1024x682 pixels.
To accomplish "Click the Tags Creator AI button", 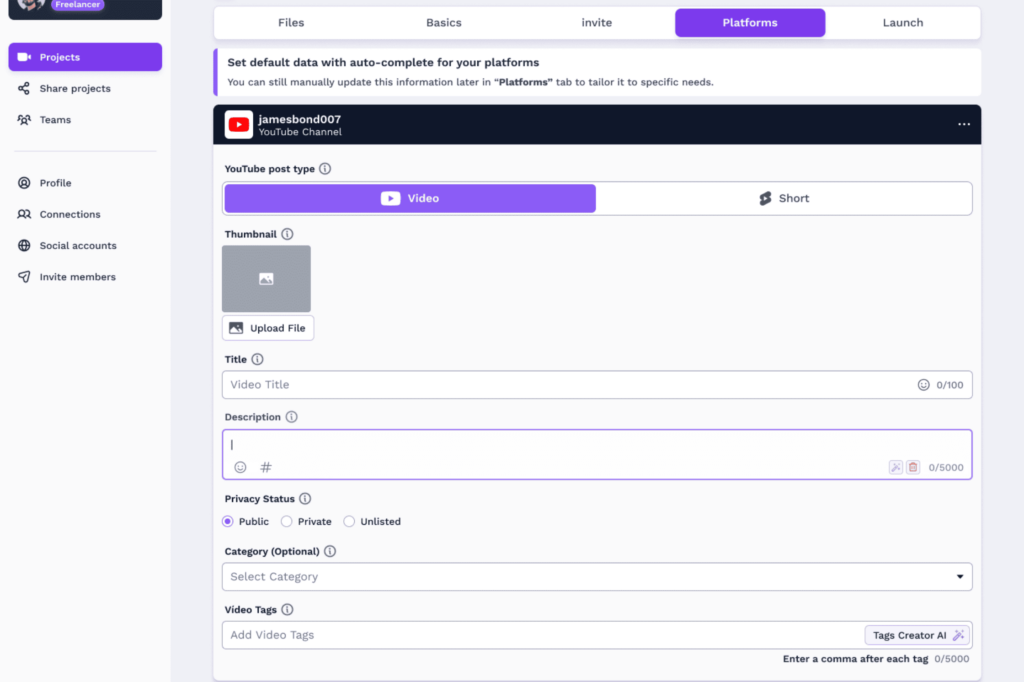I will (x=917, y=634).
